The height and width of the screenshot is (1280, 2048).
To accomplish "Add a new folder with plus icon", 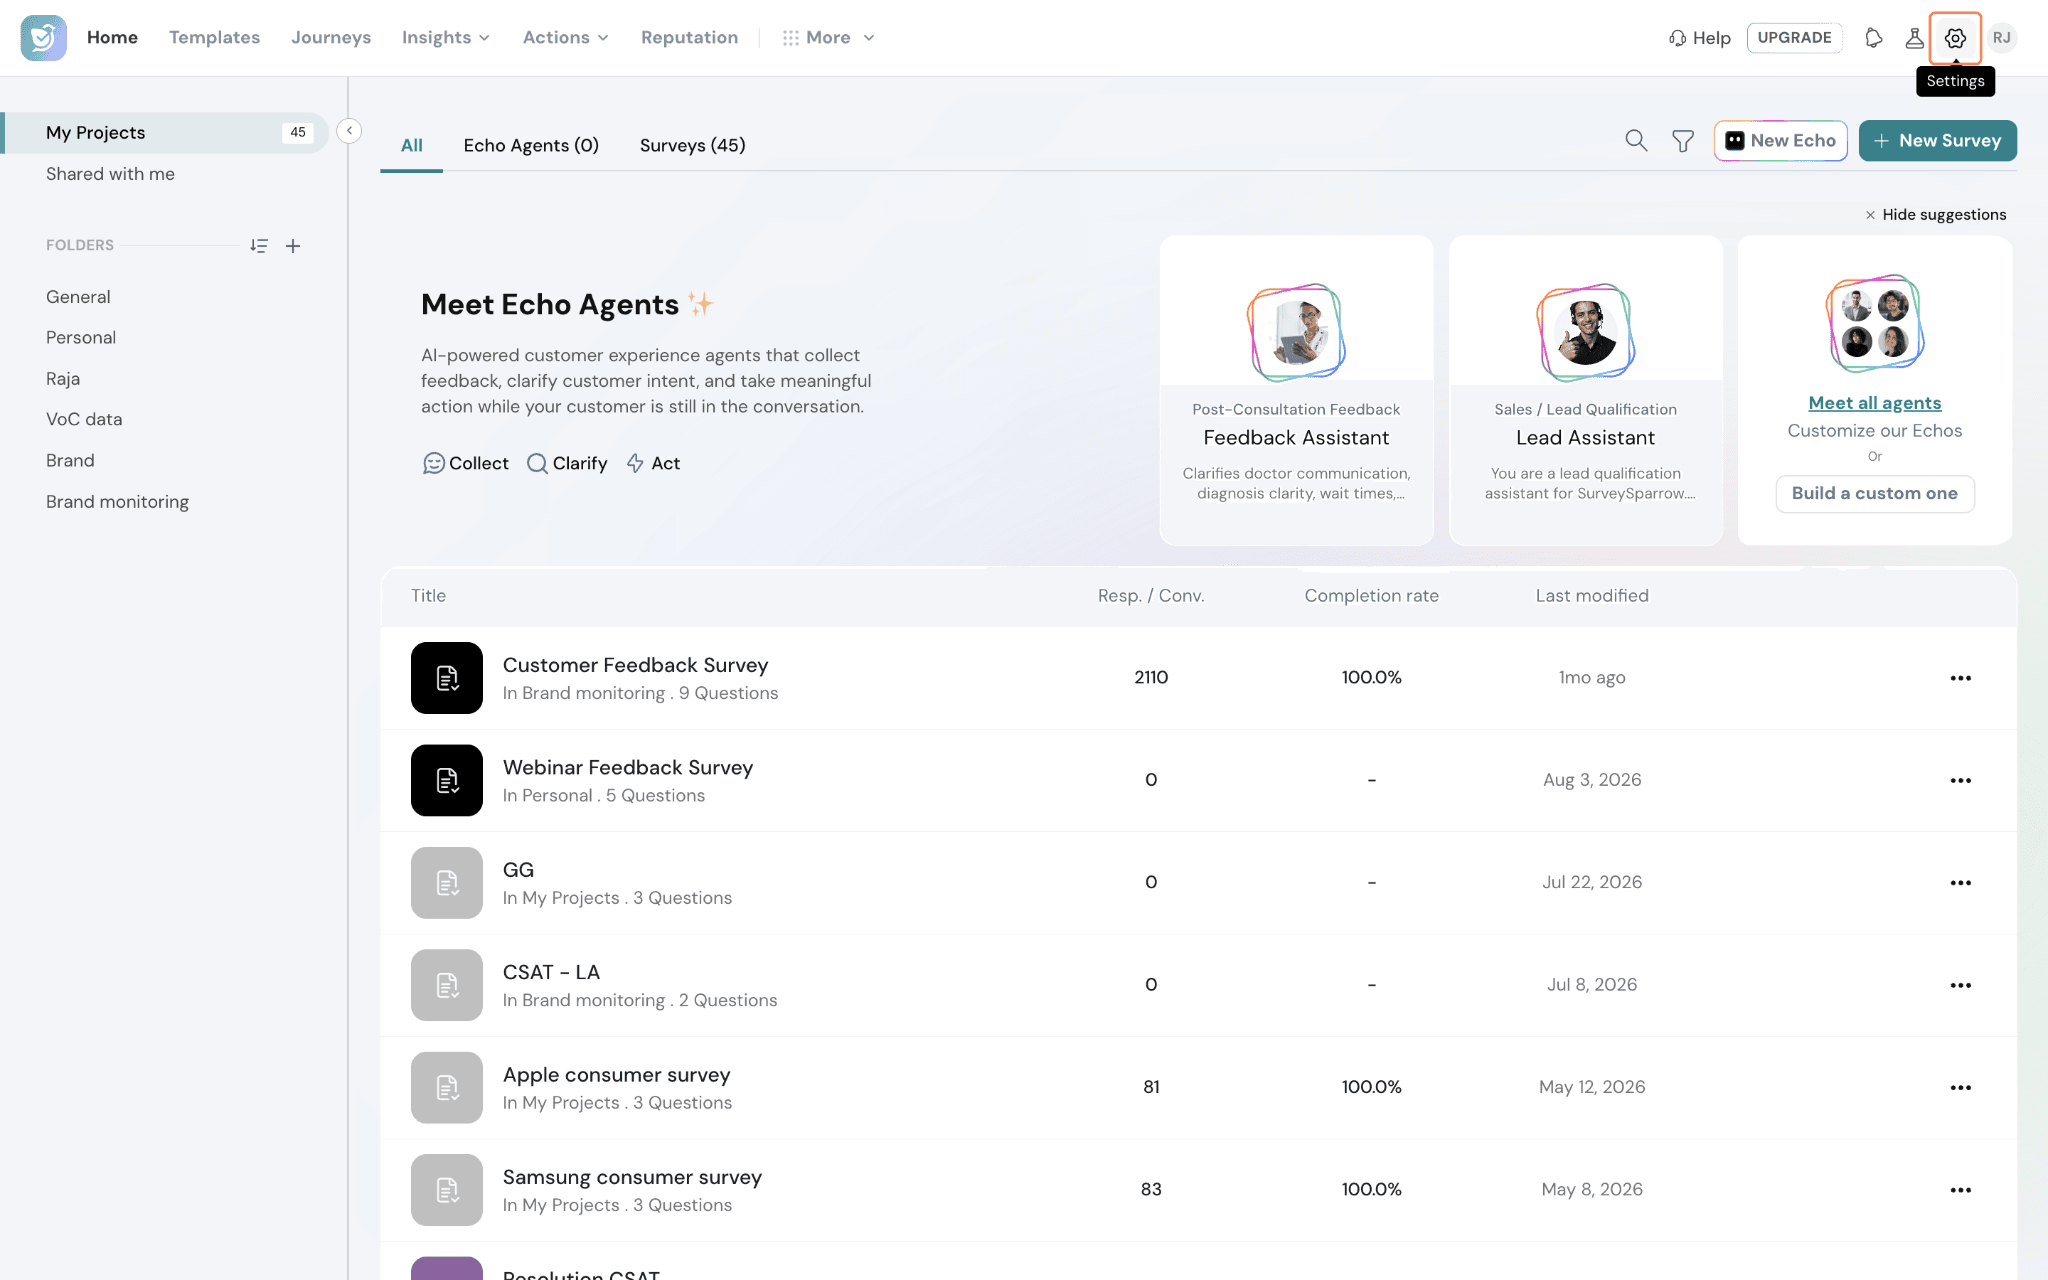I will 293,246.
